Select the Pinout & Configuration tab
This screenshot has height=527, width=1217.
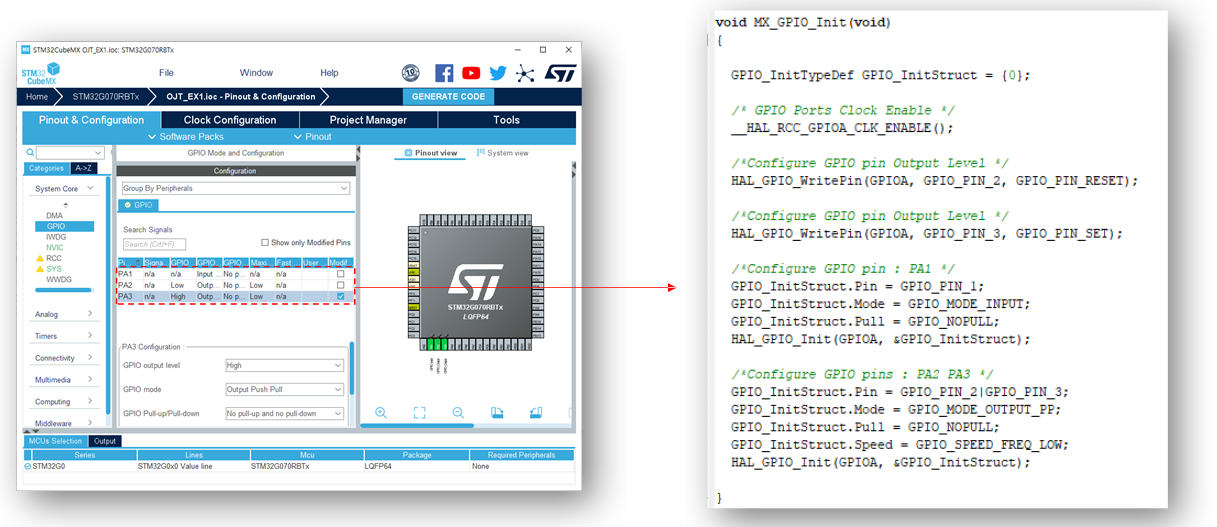click(x=91, y=120)
